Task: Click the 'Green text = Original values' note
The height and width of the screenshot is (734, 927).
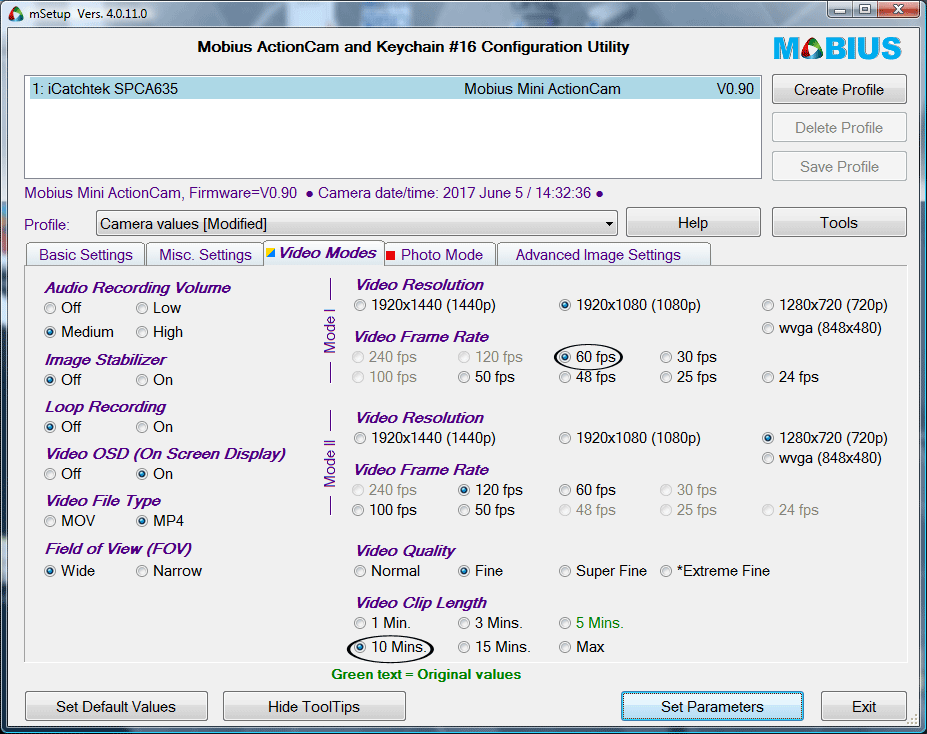Action: tap(426, 674)
